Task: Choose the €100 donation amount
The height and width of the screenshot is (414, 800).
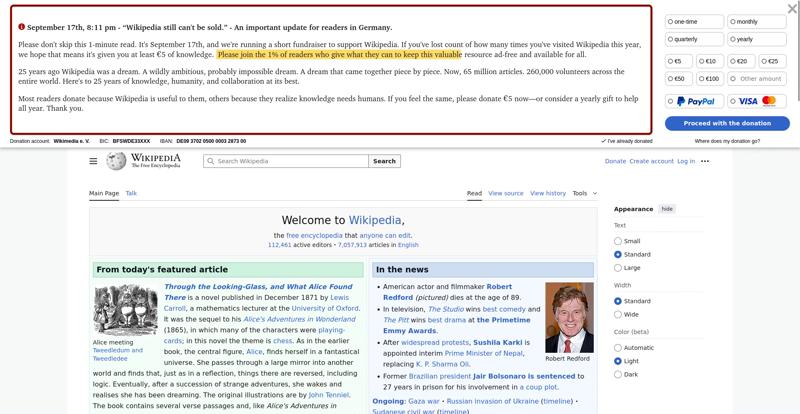Action: pyautogui.click(x=710, y=79)
